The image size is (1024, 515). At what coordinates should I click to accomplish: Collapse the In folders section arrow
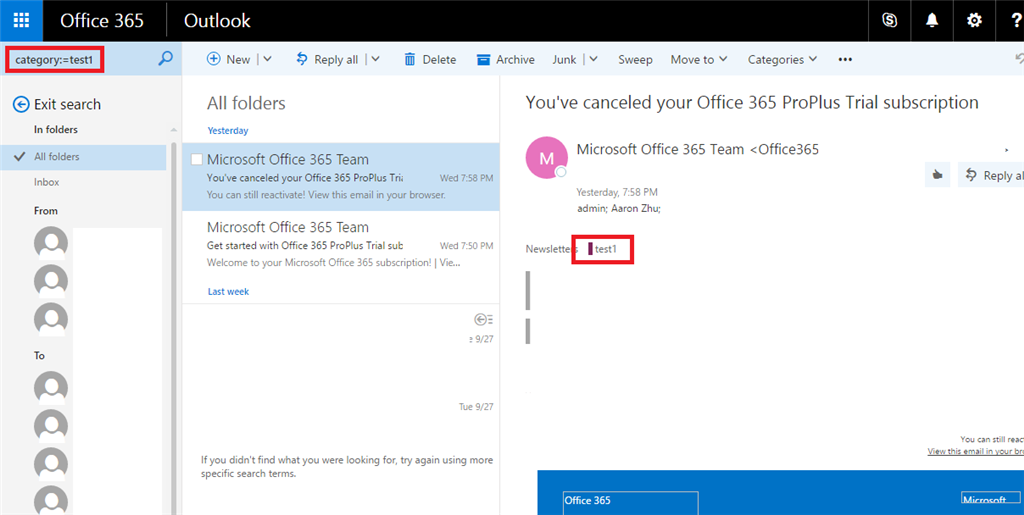coord(173,130)
